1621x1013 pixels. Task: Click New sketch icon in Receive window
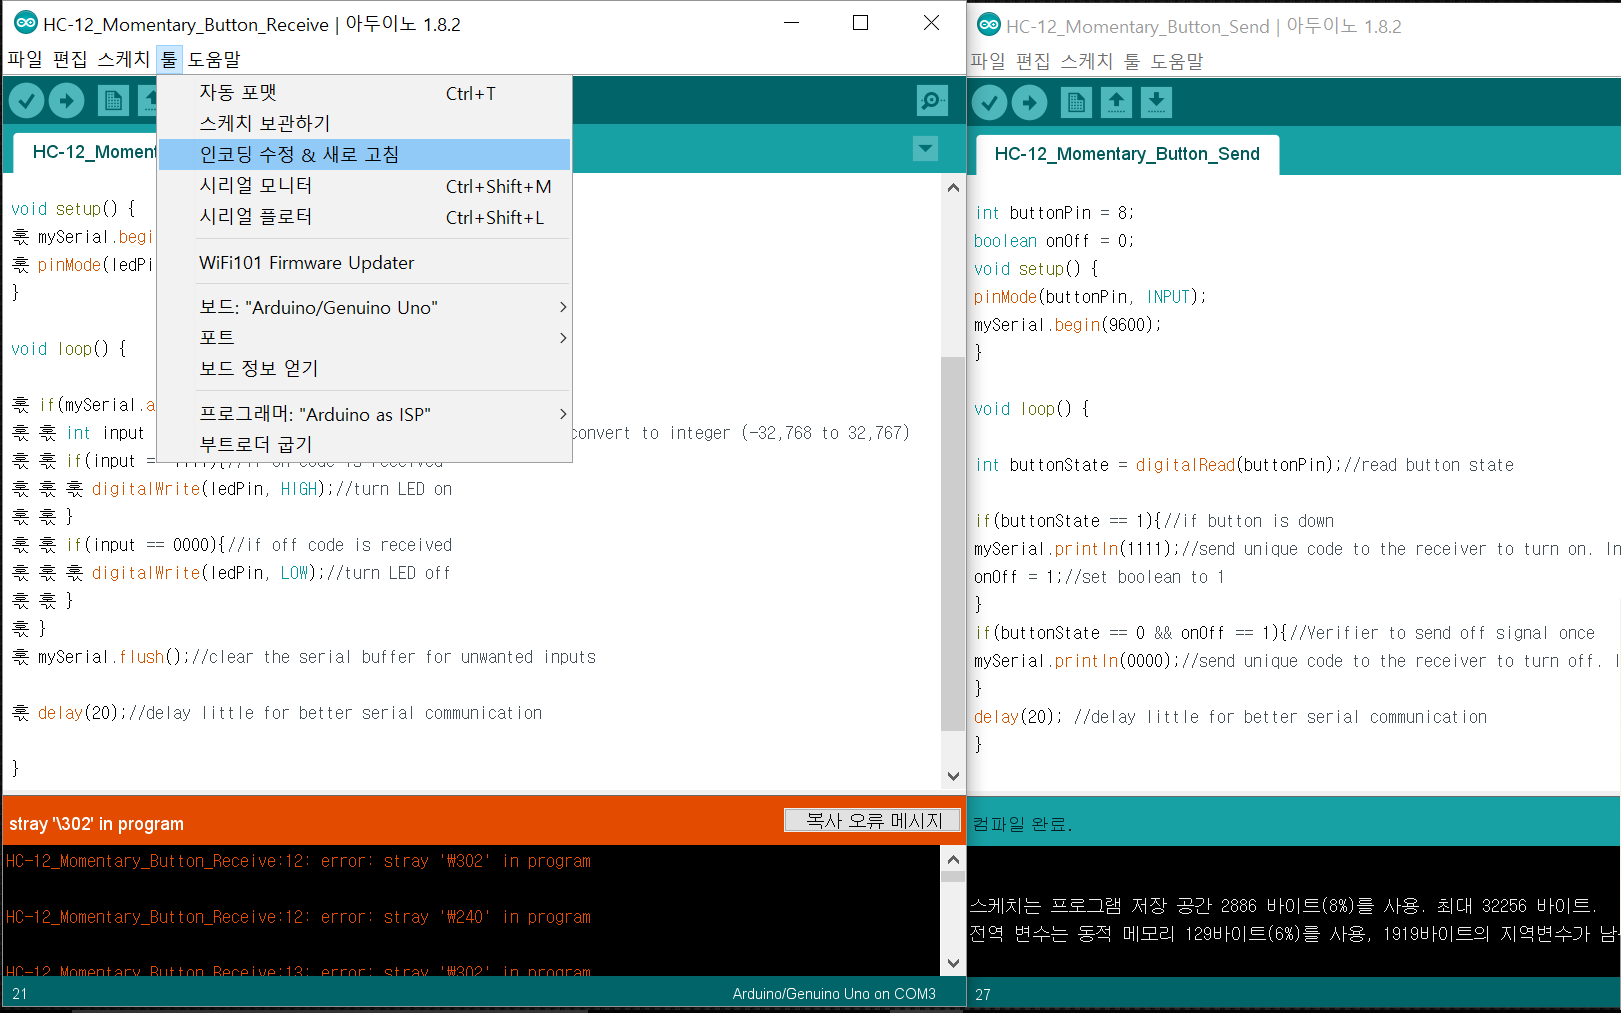click(x=113, y=100)
